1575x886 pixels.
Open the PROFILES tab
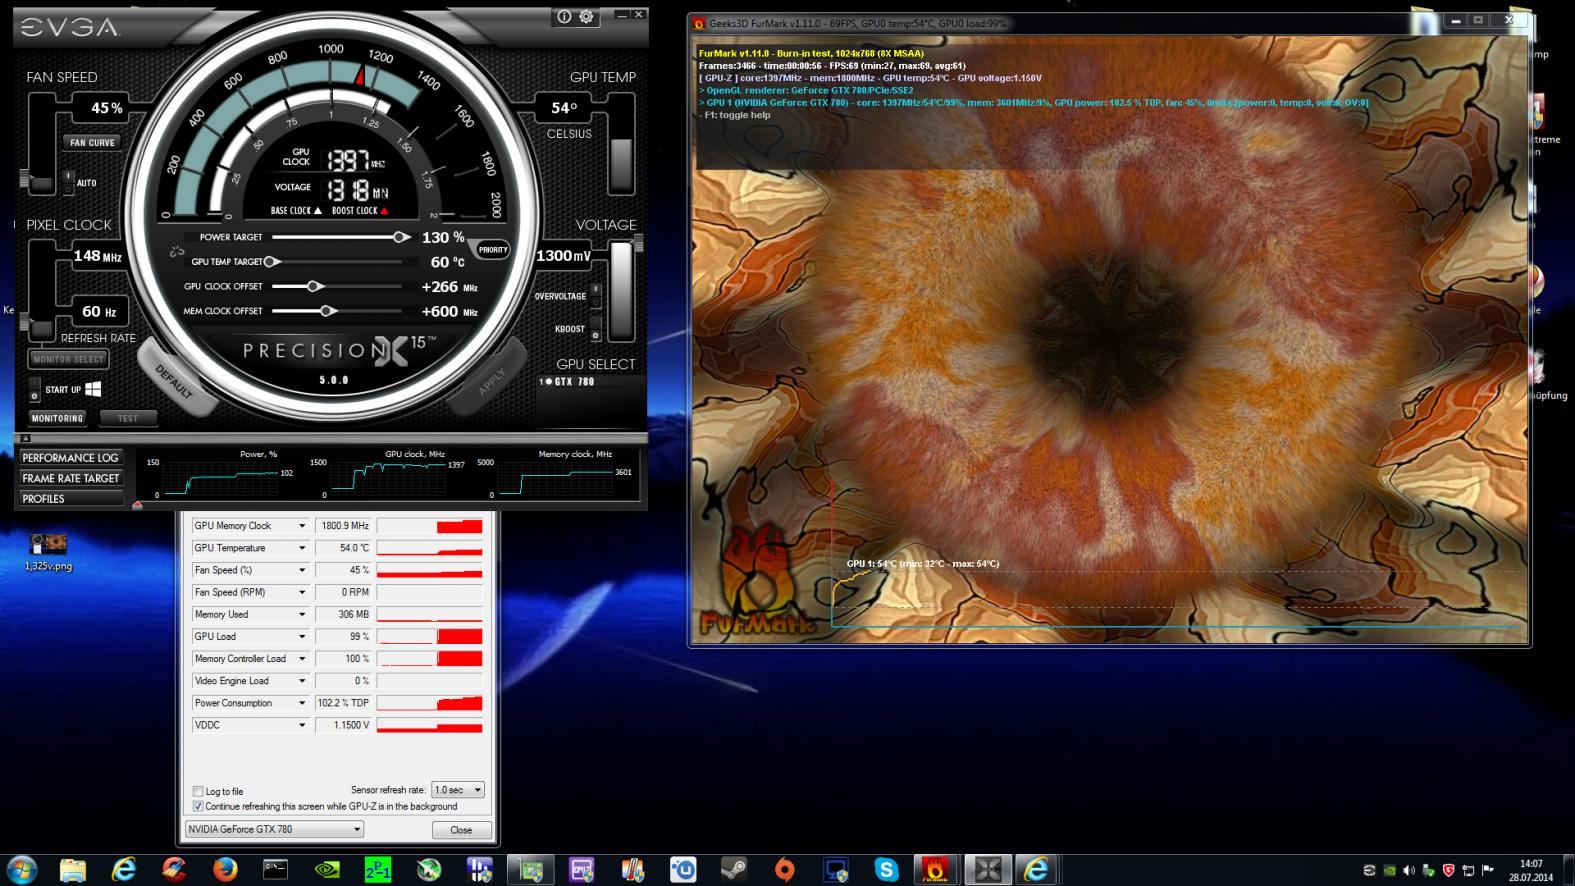70,498
